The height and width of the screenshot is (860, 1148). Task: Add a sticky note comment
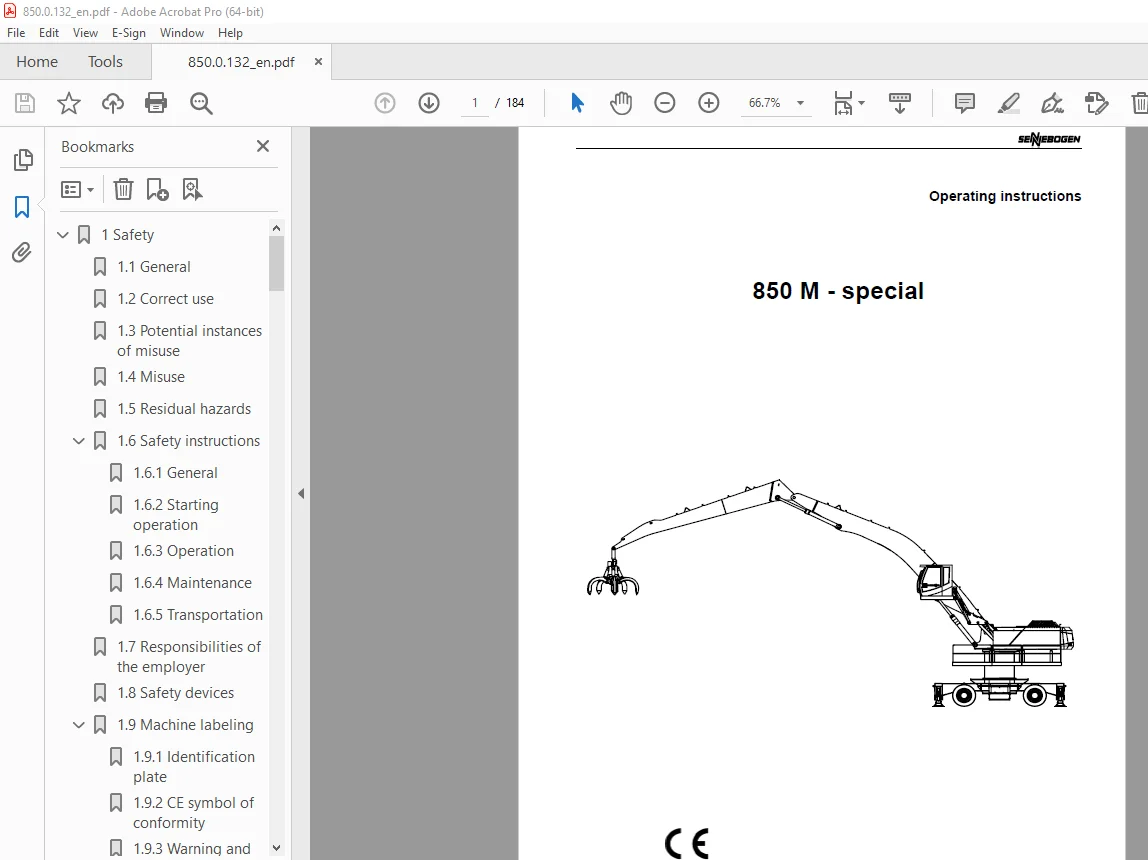pyautogui.click(x=965, y=103)
